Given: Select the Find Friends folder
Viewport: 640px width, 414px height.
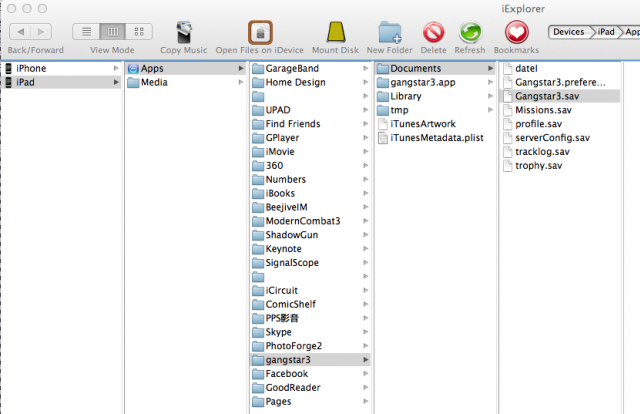Looking at the screenshot, I should tap(310, 124).
